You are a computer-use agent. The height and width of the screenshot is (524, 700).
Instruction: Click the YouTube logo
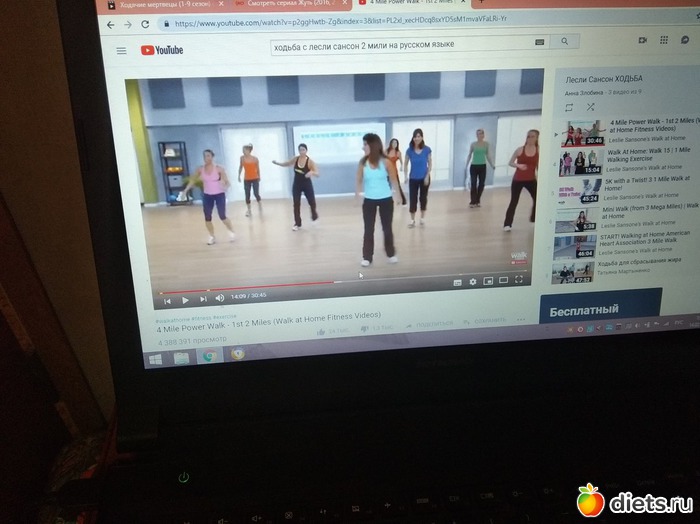click(162, 50)
